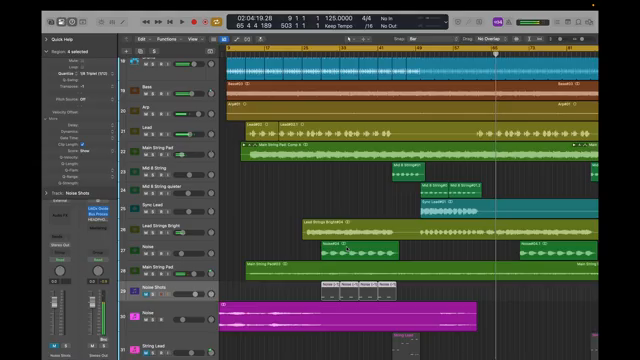Click the Rewind transport button
This screenshot has height=360, width=640.
[146, 22]
